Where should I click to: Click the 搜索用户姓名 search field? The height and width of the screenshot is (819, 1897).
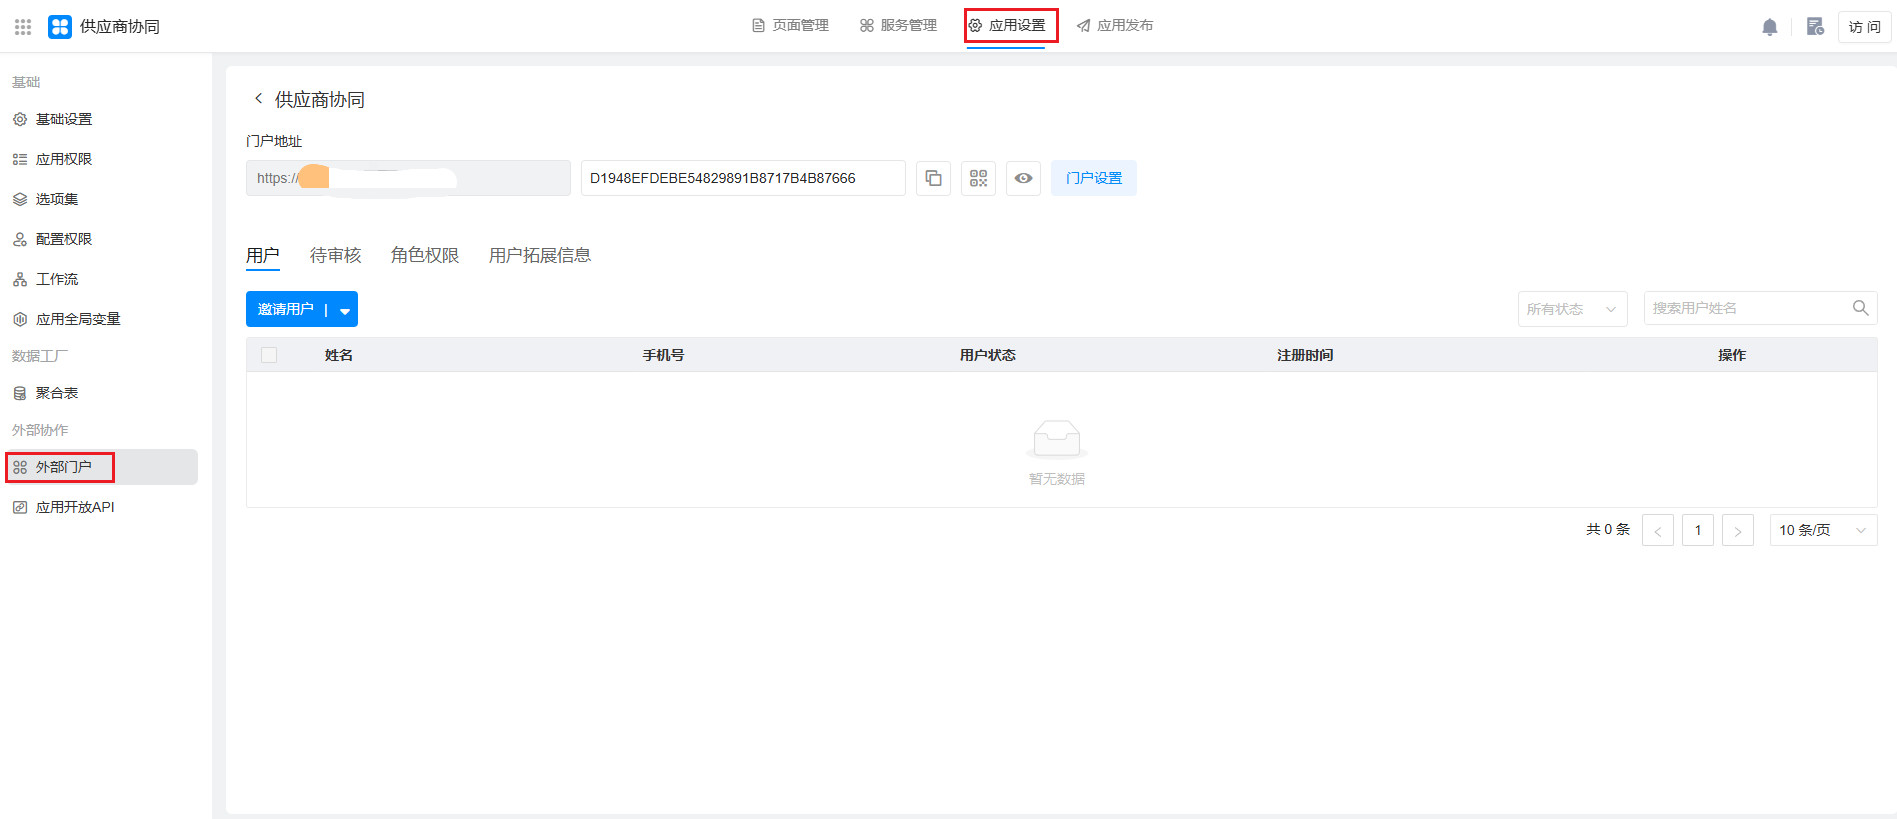[x=1745, y=308]
